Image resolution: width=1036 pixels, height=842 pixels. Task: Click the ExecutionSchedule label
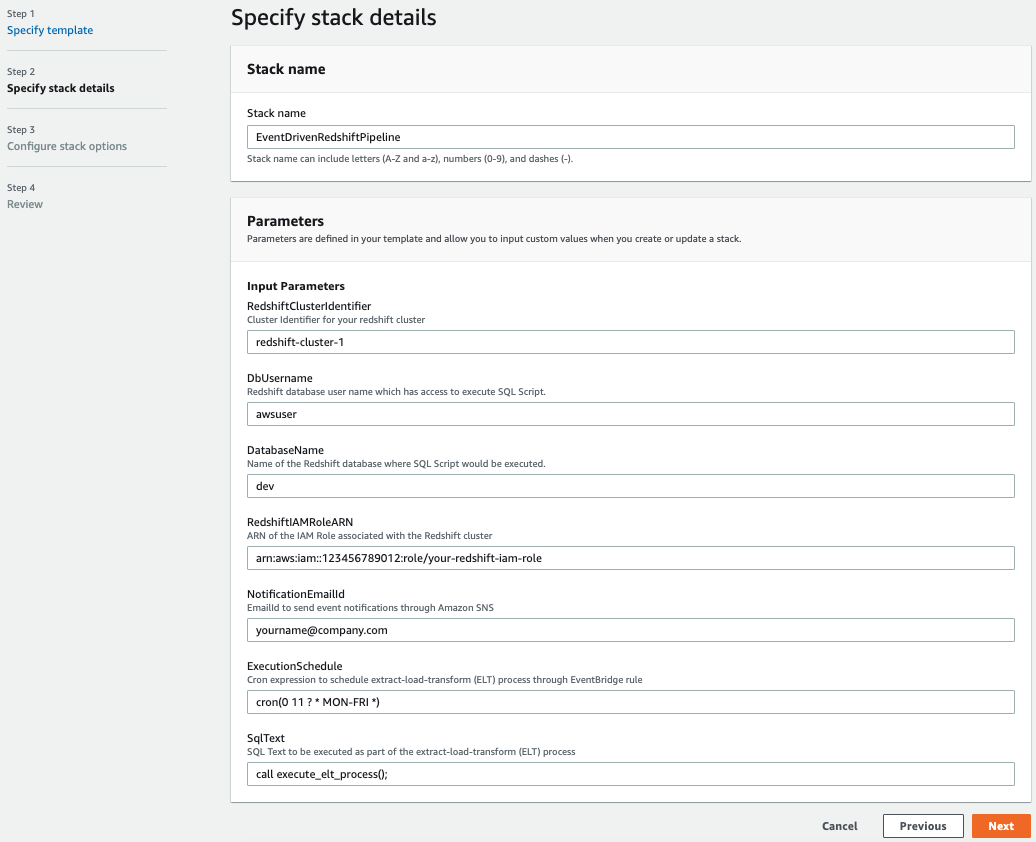tap(295, 666)
